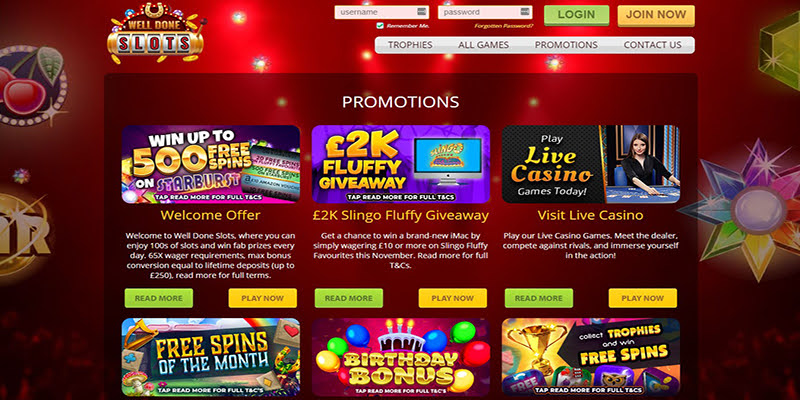Click the JOIN NOW button

(x=656, y=15)
